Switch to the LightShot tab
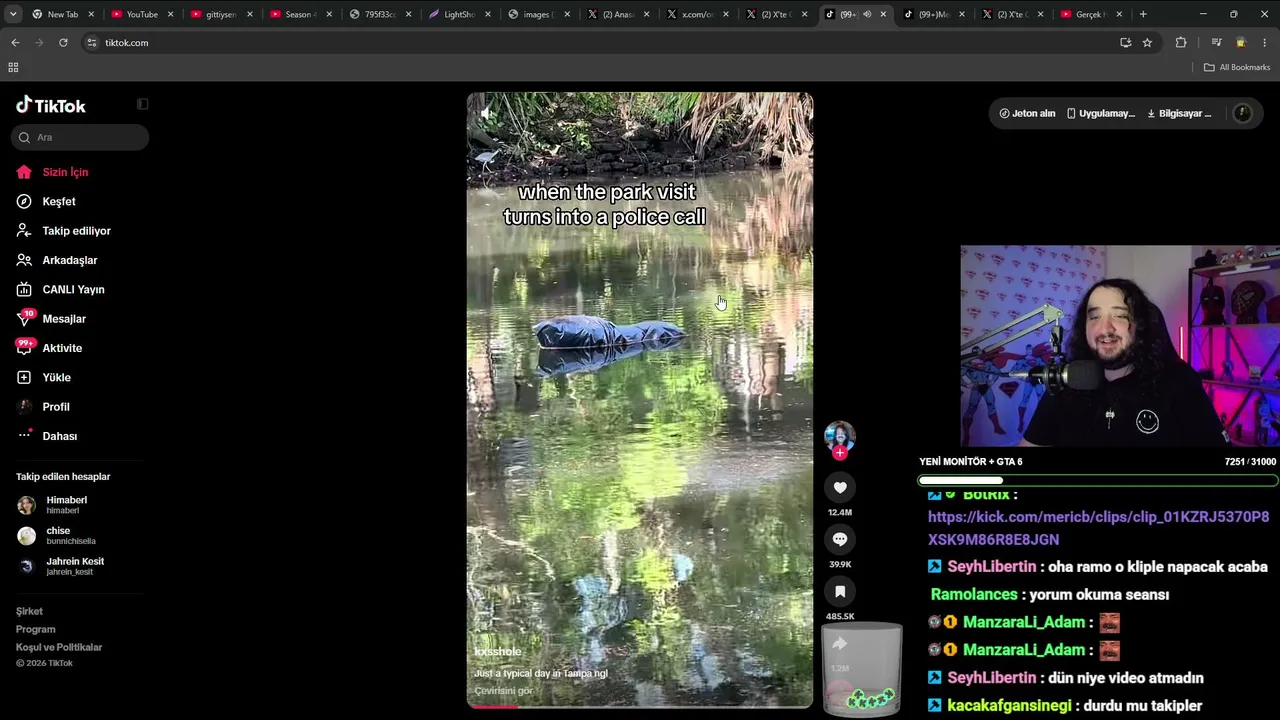The width and height of the screenshot is (1280, 720). click(x=459, y=14)
